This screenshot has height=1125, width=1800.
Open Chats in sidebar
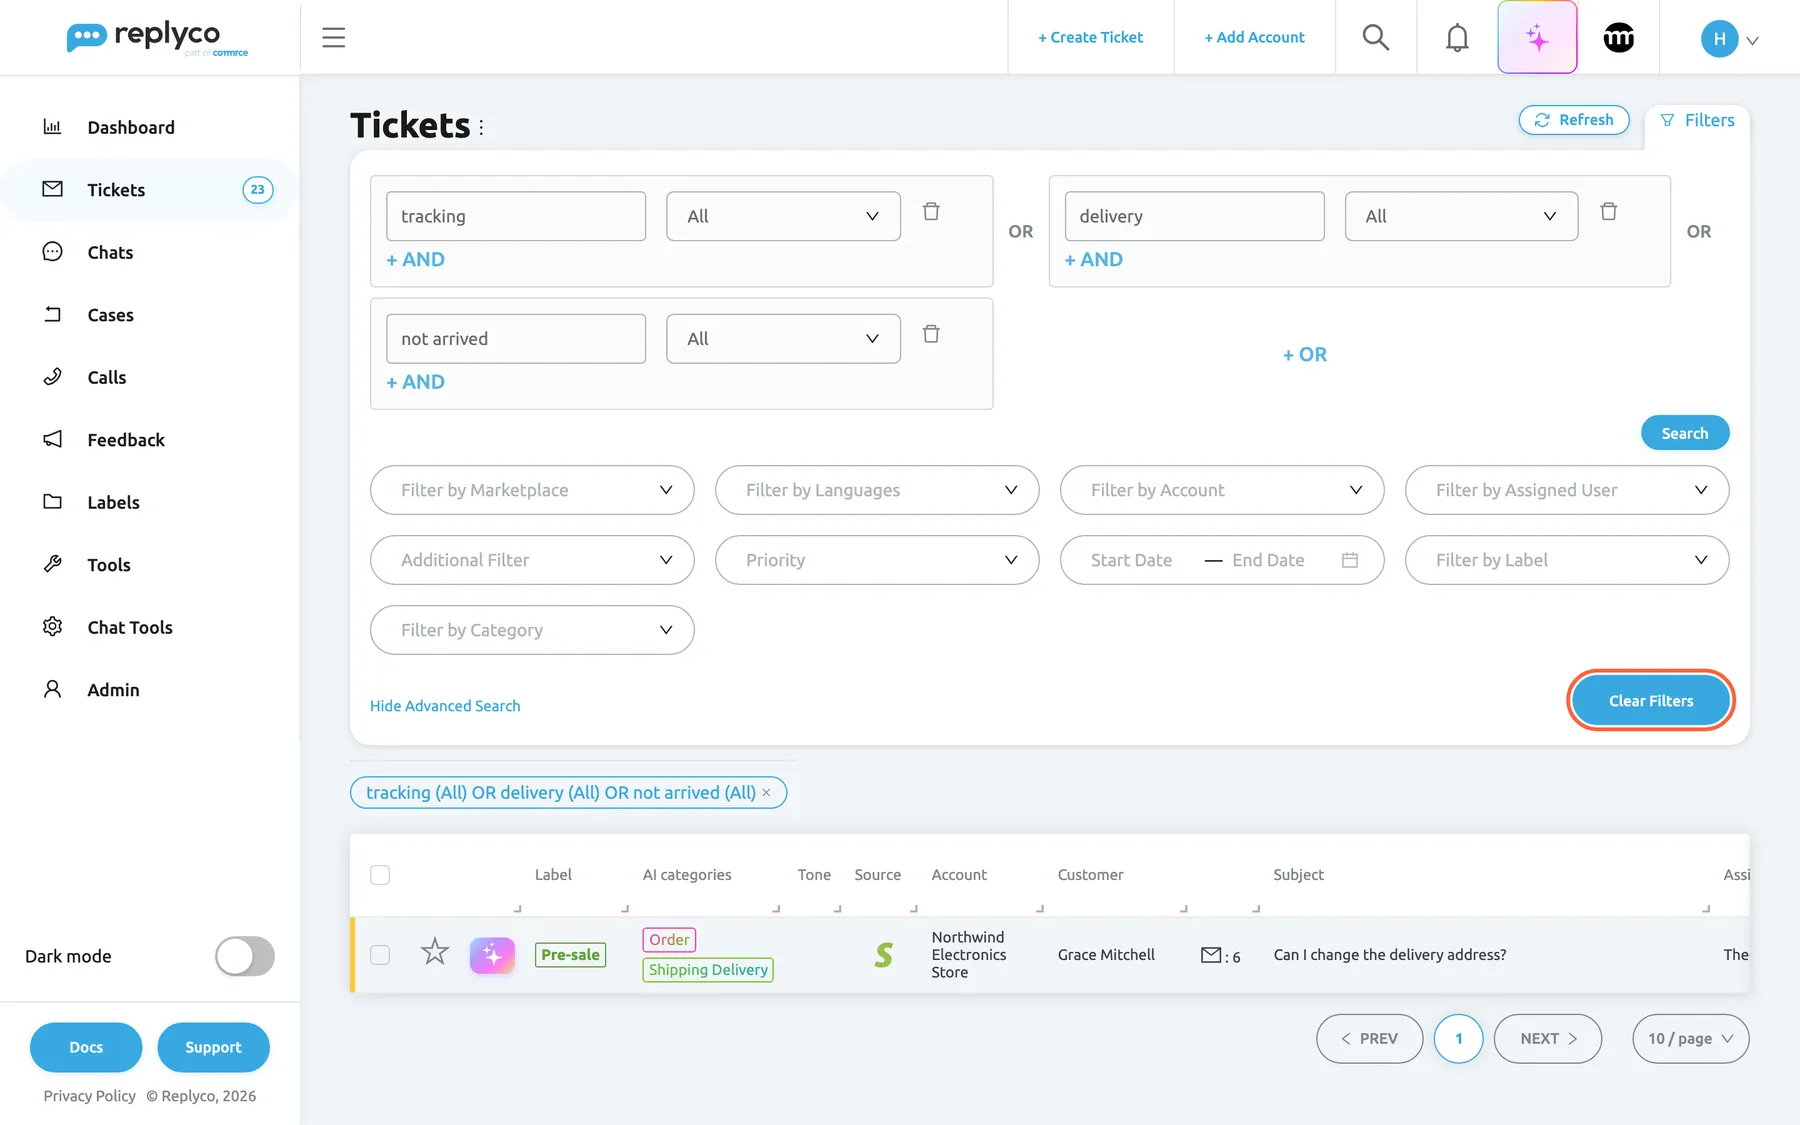pos(110,252)
